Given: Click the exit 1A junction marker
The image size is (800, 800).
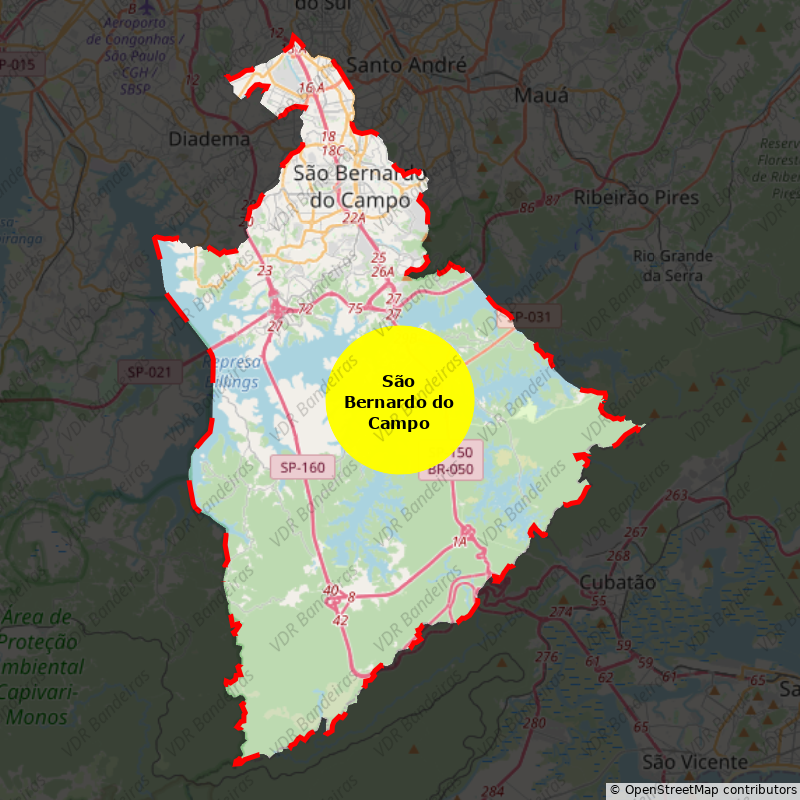Looking at the screenshot, I should click(x=460, y=541).
